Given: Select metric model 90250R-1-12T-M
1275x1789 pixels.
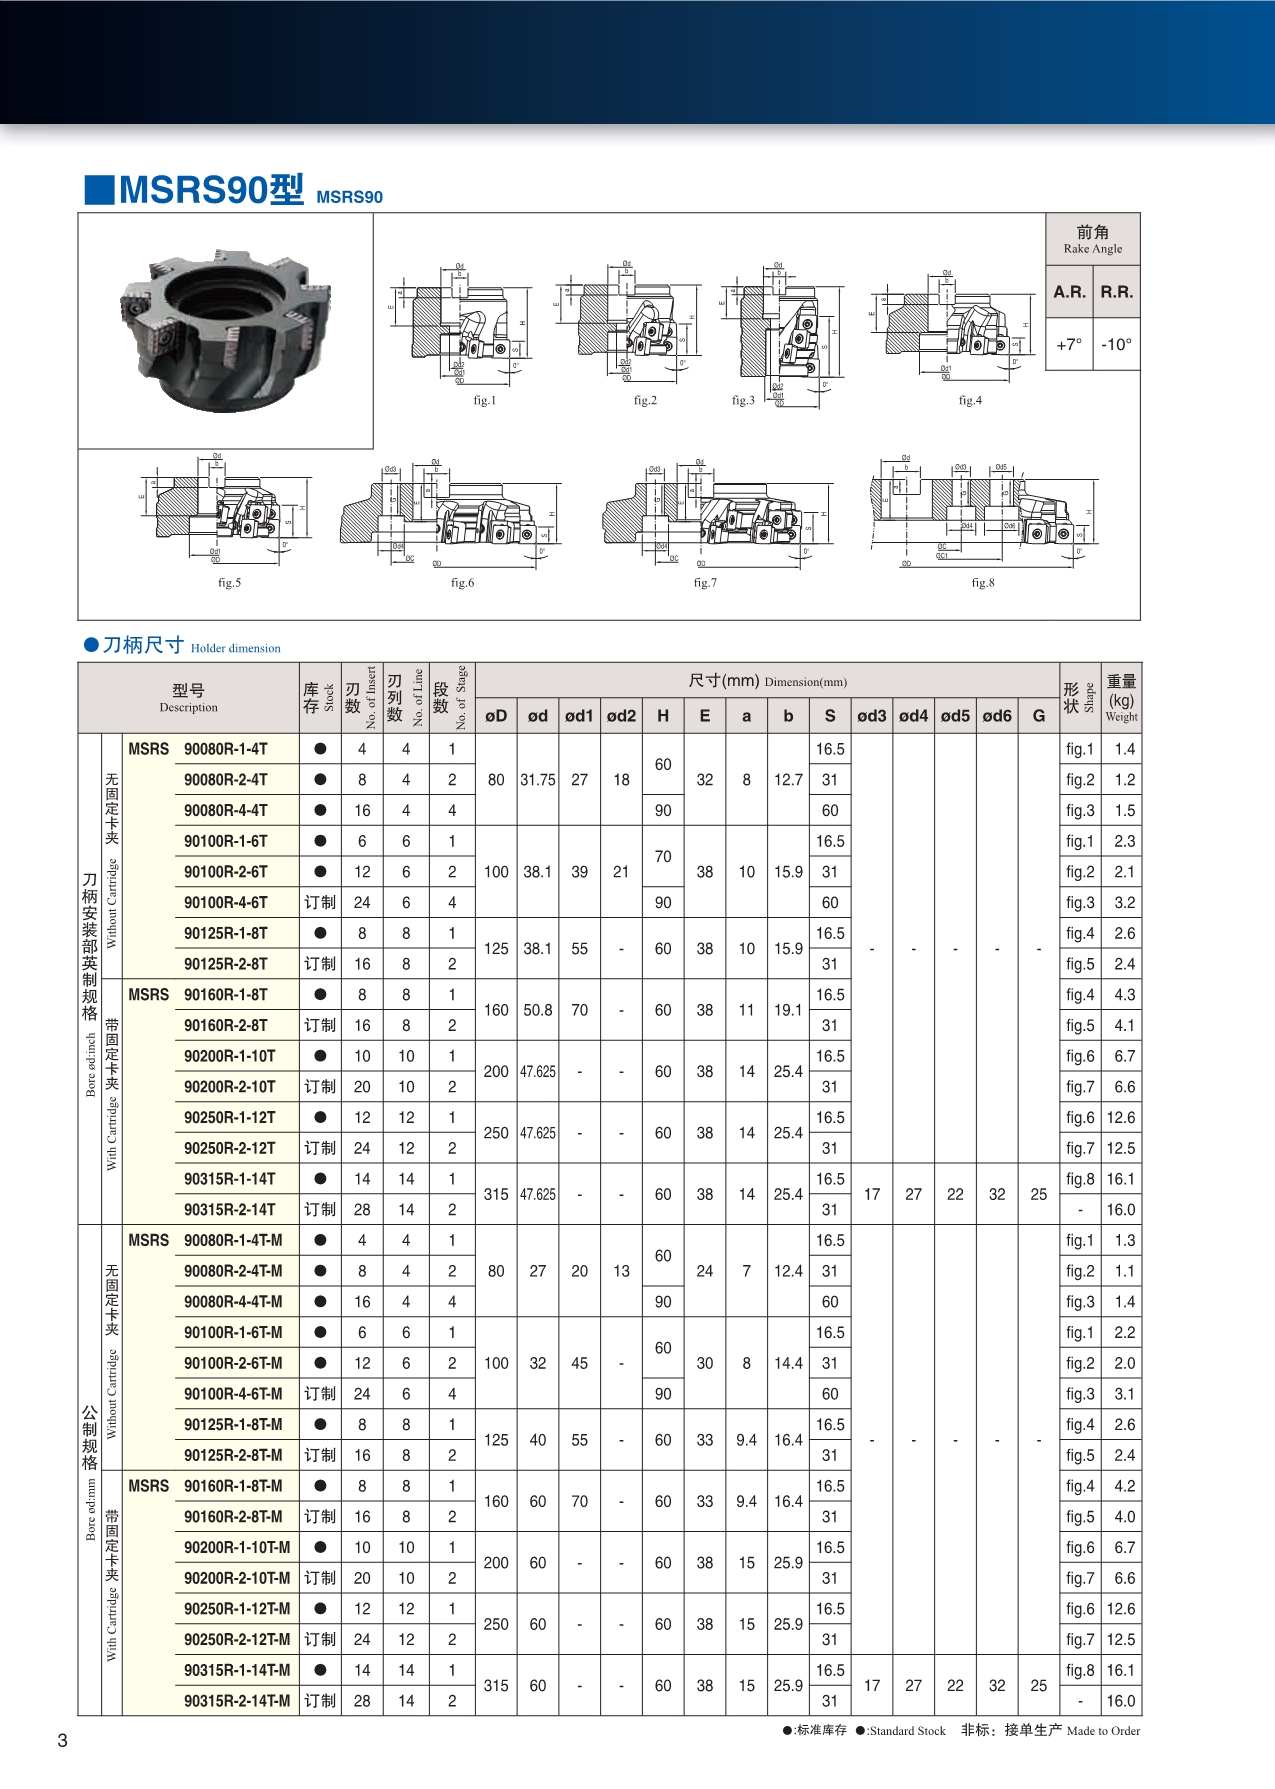Looking at the screenshot, I should click(237, 1610).
